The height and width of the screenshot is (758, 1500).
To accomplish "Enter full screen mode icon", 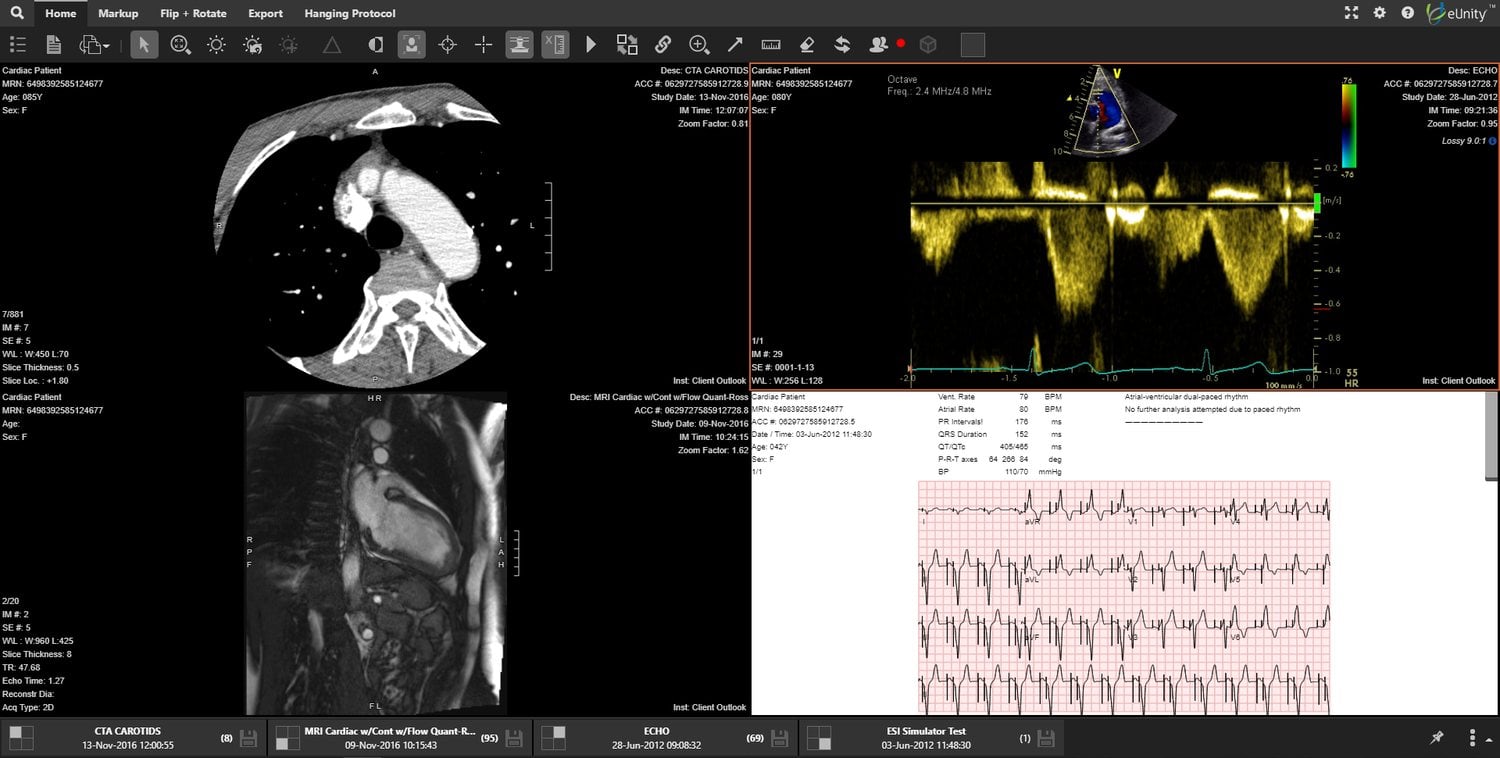I will point(1352,13).
